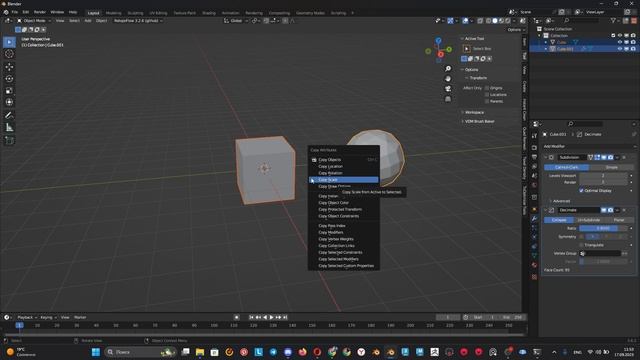
Task: Open the RetopoFlow add-on dropdown in header
Action: pos(138,20)
